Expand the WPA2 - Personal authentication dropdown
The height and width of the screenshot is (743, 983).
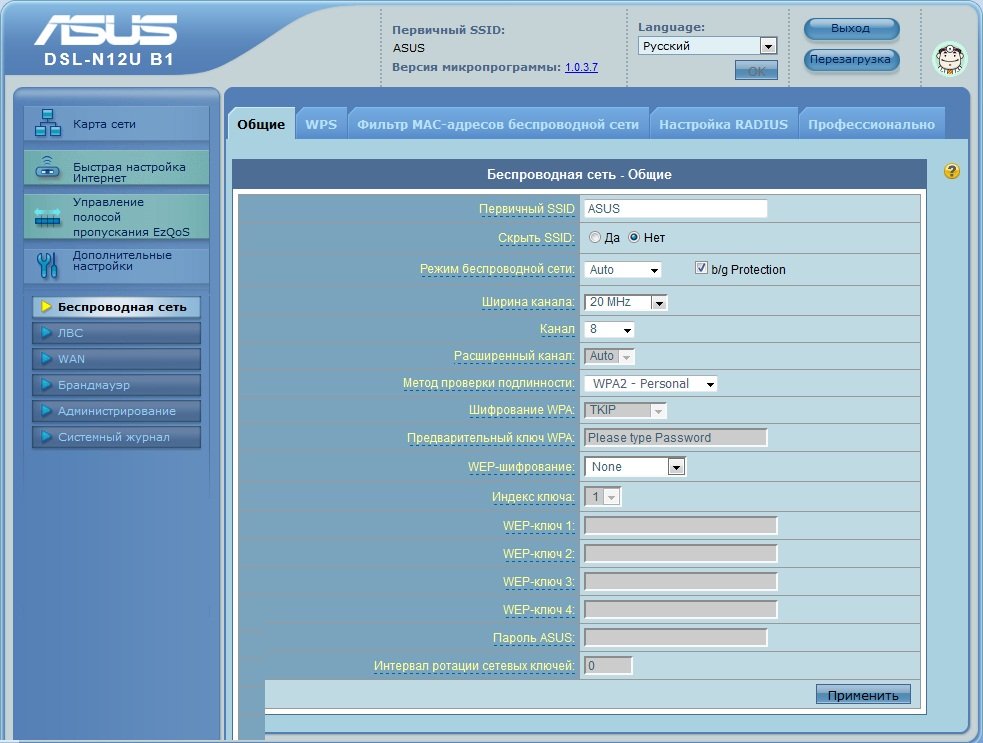coord(649,384)
